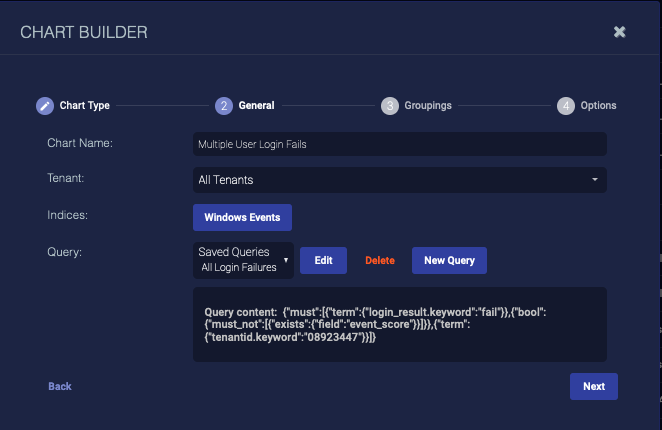The image size is (662, 430).
Task: Edit the All Login Failures query
Action: pos(323,260)
